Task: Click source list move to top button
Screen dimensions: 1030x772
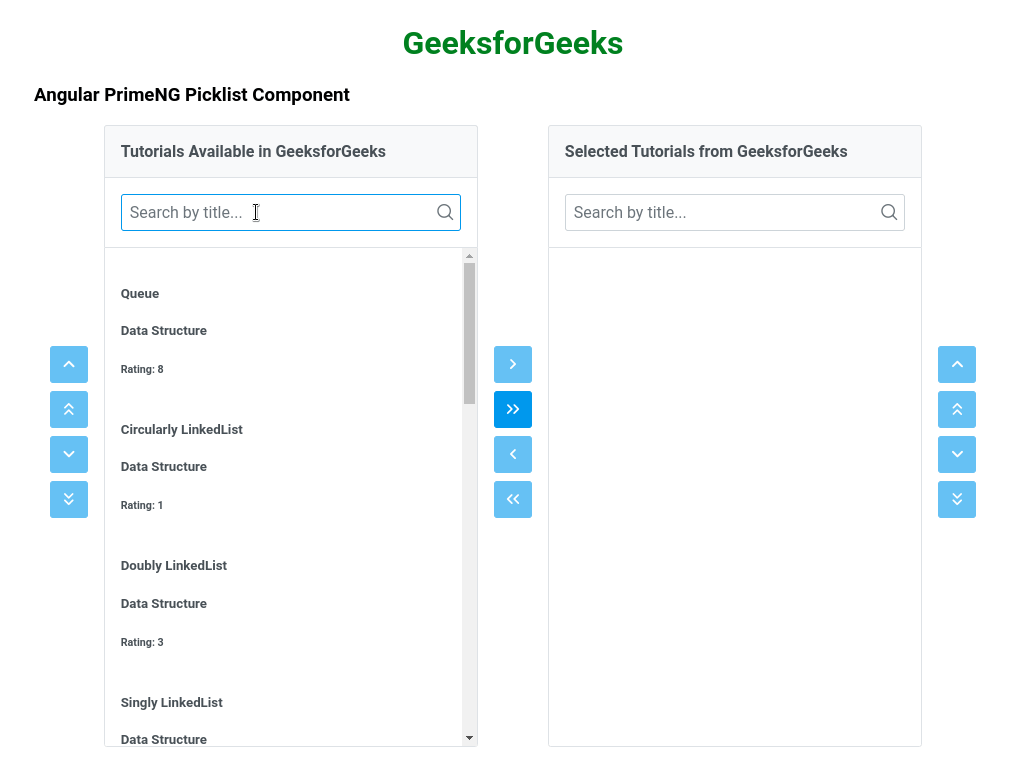Action: [x=69, y=409]
